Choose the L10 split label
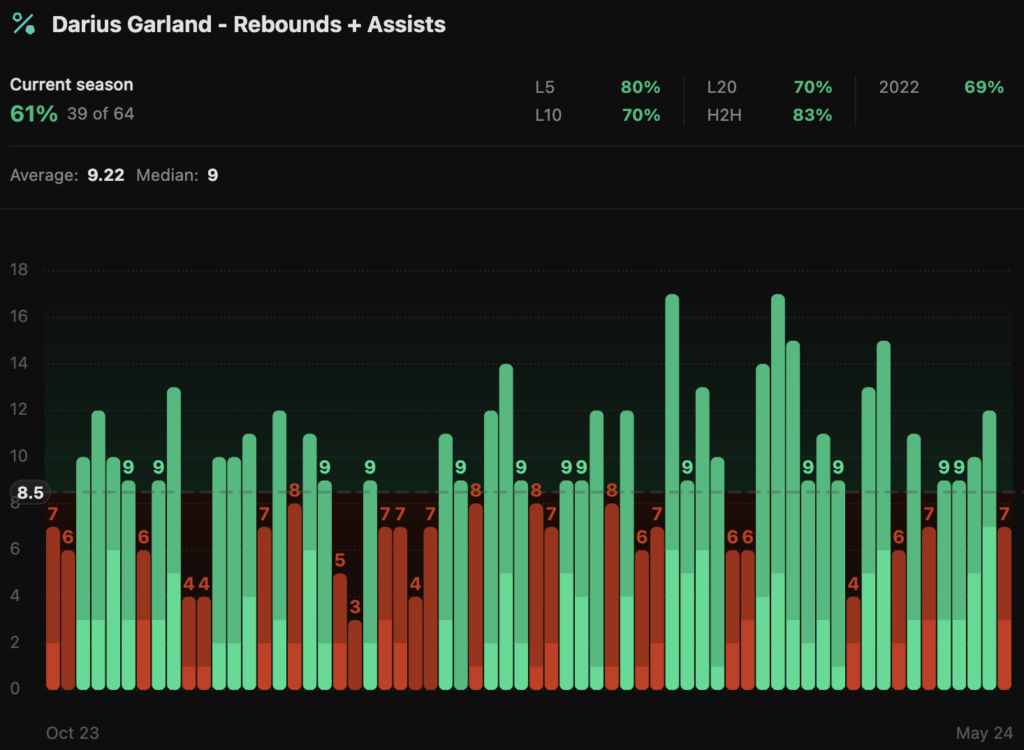Image resolution: width=1024 pixels, height=750 pixels. [548, 115]
